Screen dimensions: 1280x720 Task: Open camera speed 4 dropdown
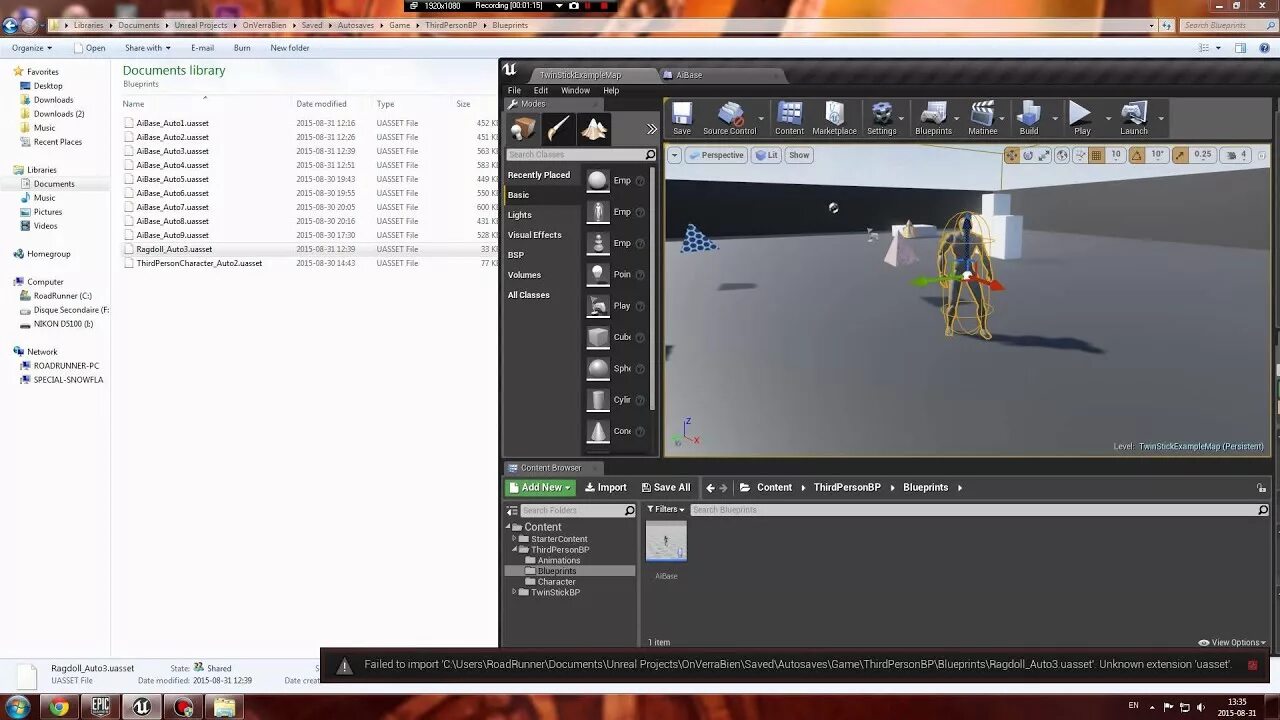tap(1238, 155)
